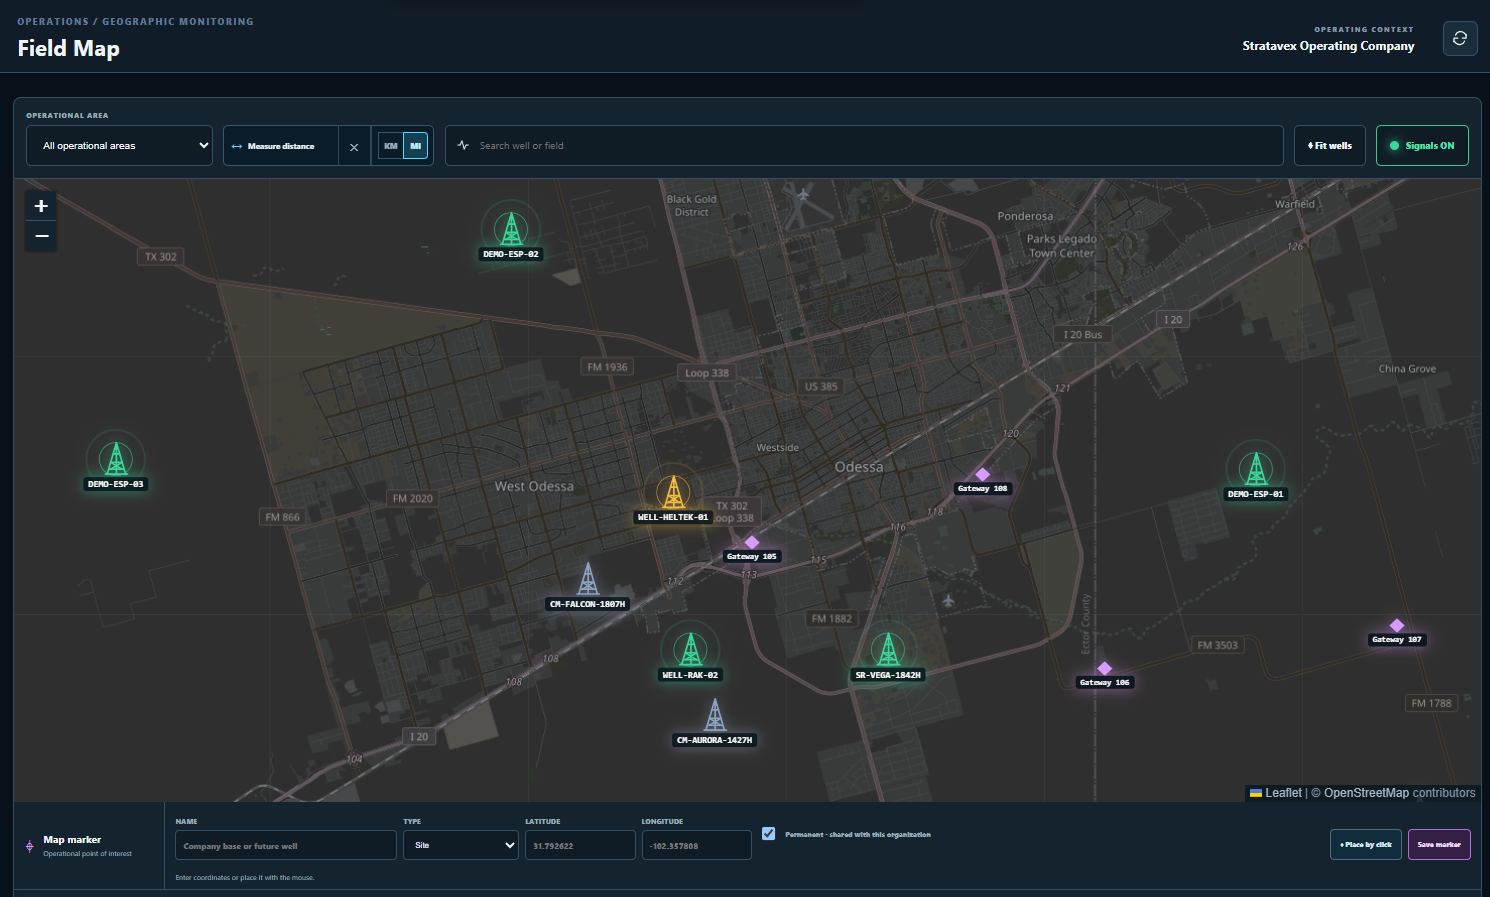Switch distance units to MI
Image resolution: width=1490 pixels, height=897 pixels.
[416, 146]
